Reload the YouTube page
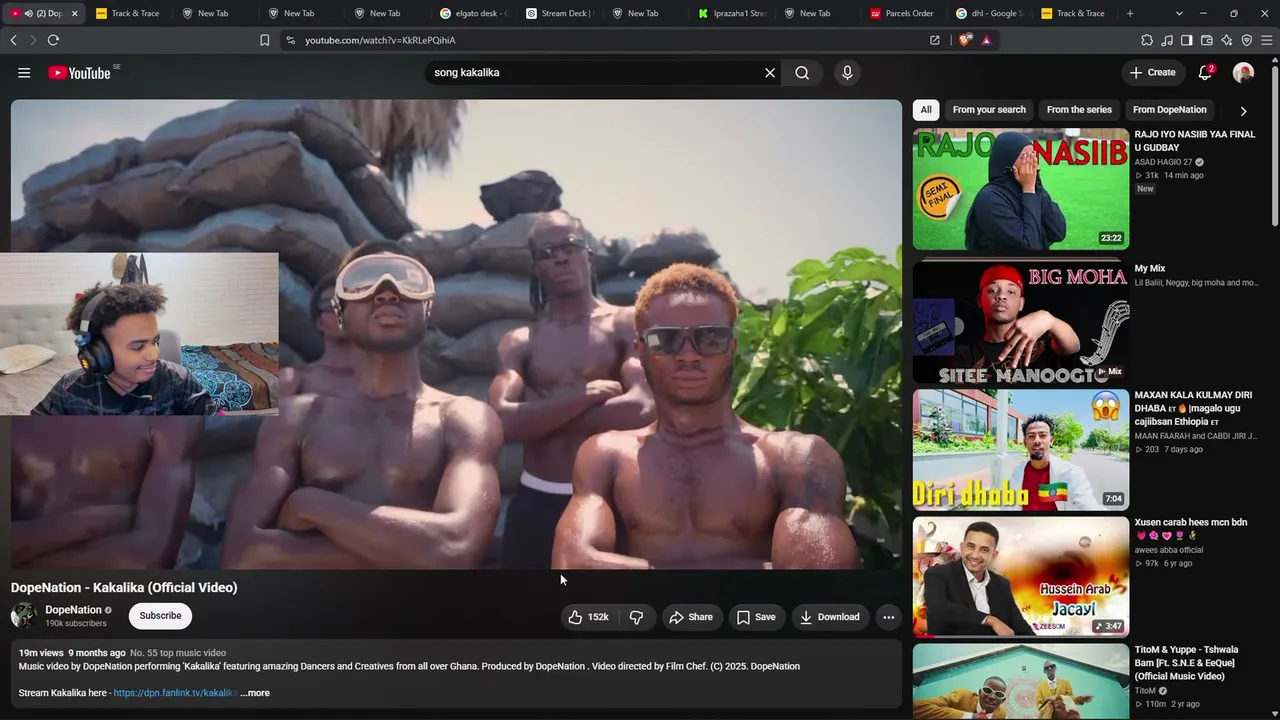 click(x=53, y=40)
